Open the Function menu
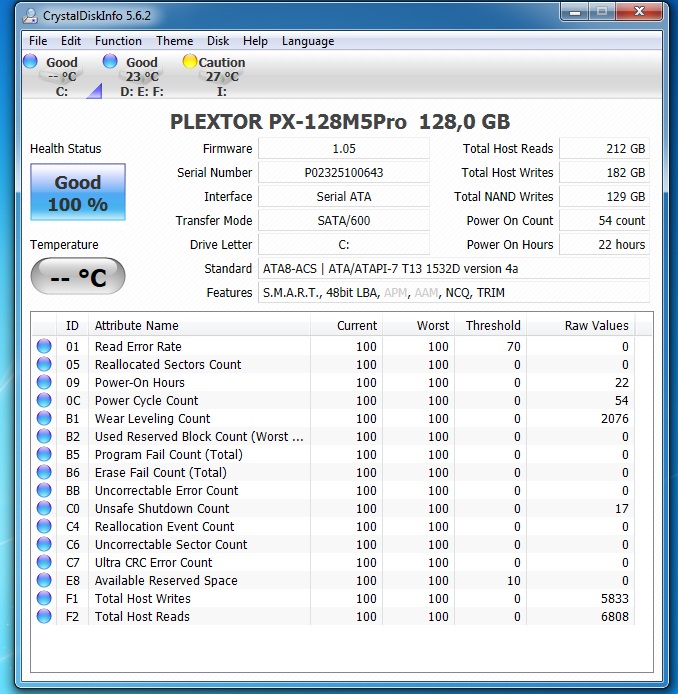Screen dimensions: 678x694 click(x=118, y=41)
